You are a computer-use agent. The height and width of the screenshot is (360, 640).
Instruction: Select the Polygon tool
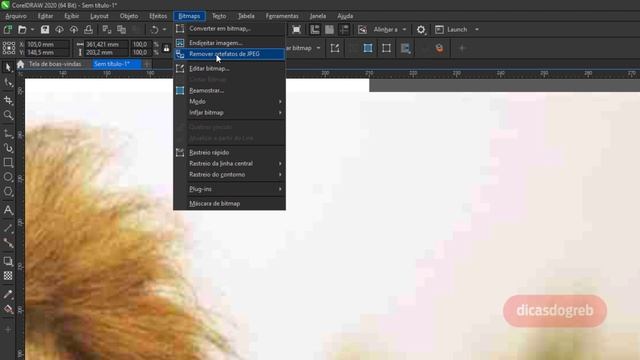(x=8, y=192)
